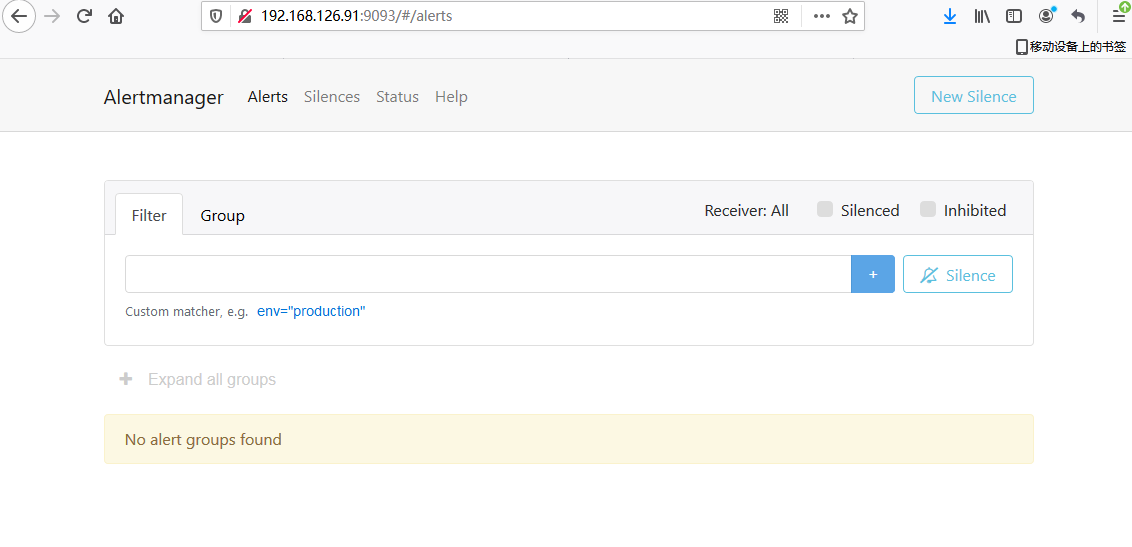Screen dimensions: 1132x547
Task: Switch to the Filter tab
Action: [x=149, y=215]
